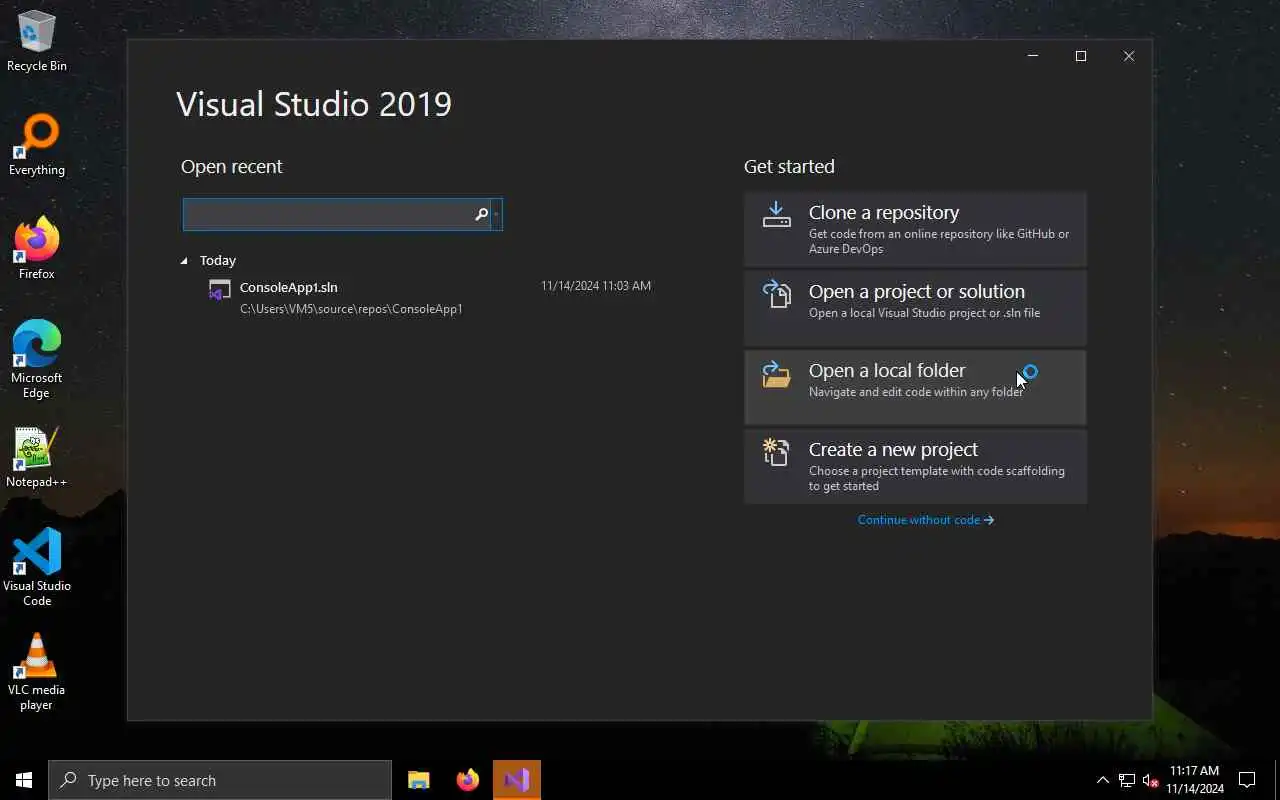Choose Open a project or solution

coord(915,308)
